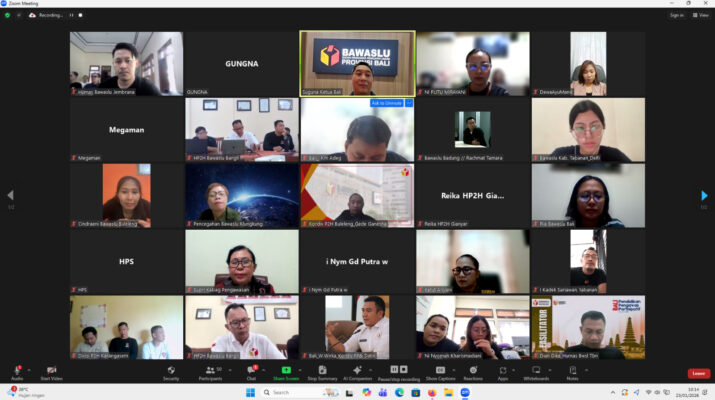Screen dimensions: 715x400
Task: Open the Reactions menu
Action: (472, 372)
